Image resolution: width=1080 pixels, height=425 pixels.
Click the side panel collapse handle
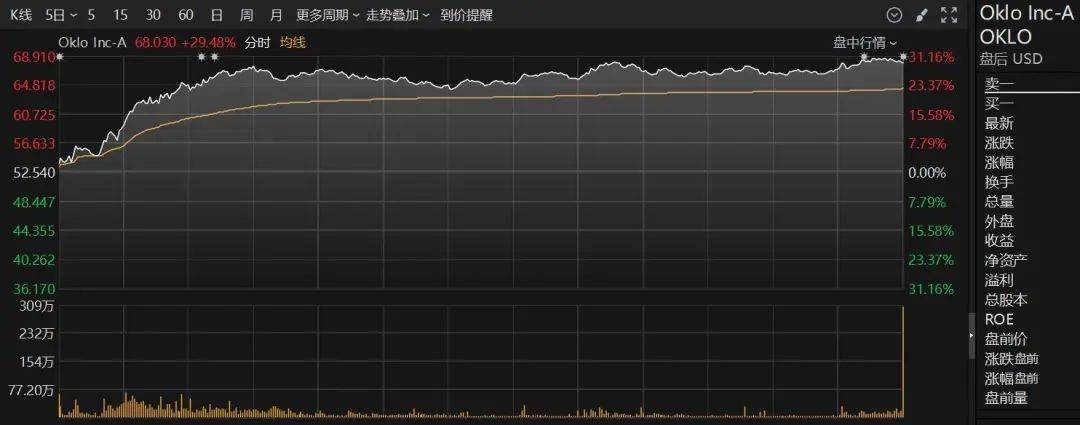tap(972, 335)
